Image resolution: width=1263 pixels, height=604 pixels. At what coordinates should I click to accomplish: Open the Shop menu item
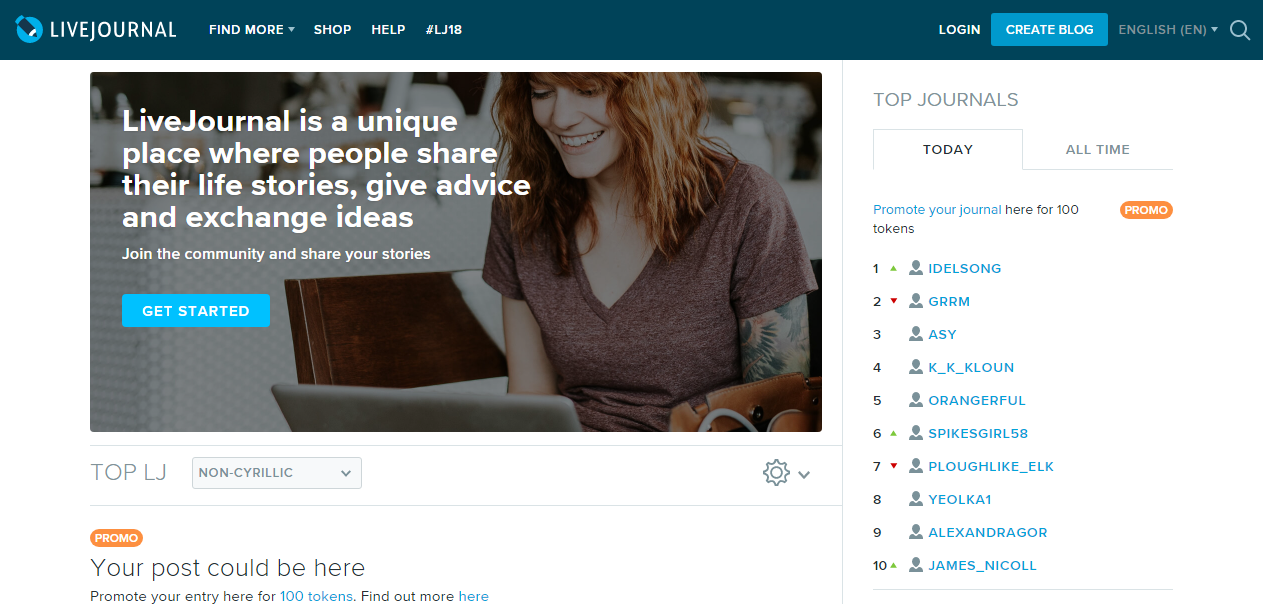(x=332, y=30)
